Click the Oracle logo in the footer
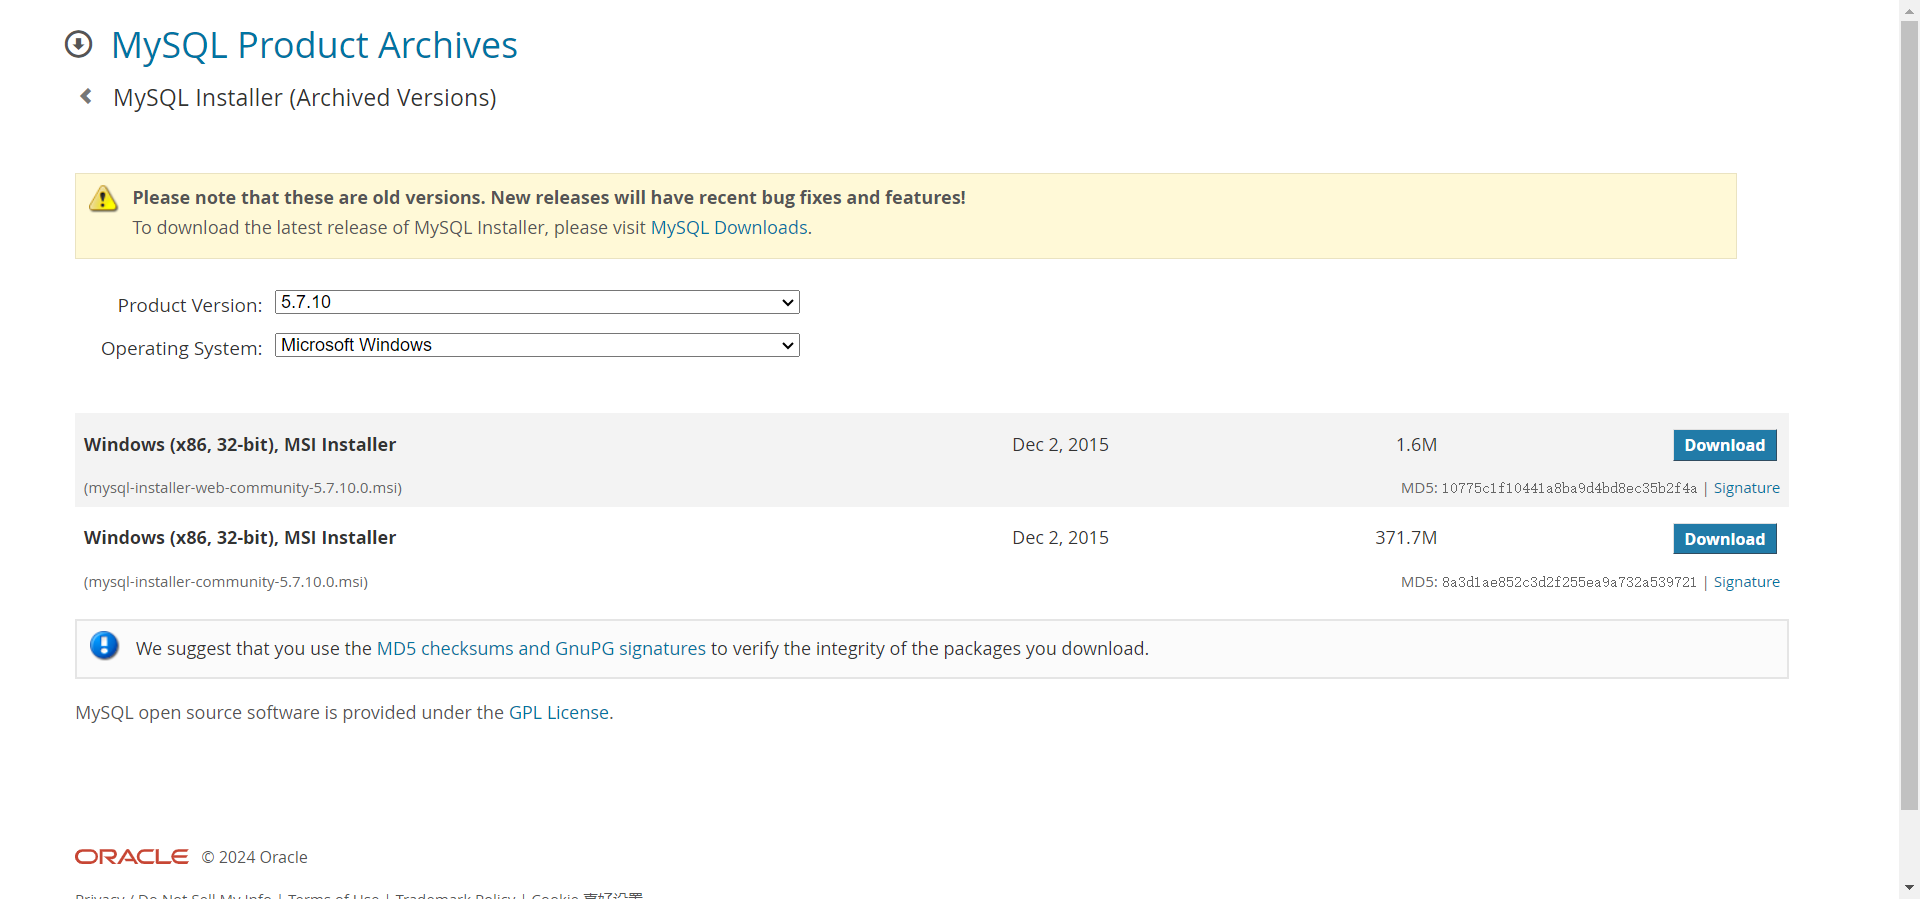The image size is (1920, 899). pyautogui.click(x=131, y=857)
